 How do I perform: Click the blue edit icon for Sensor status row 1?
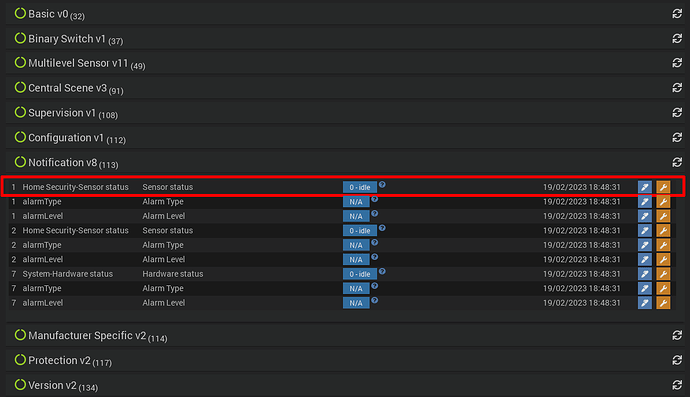click(645, 187)
